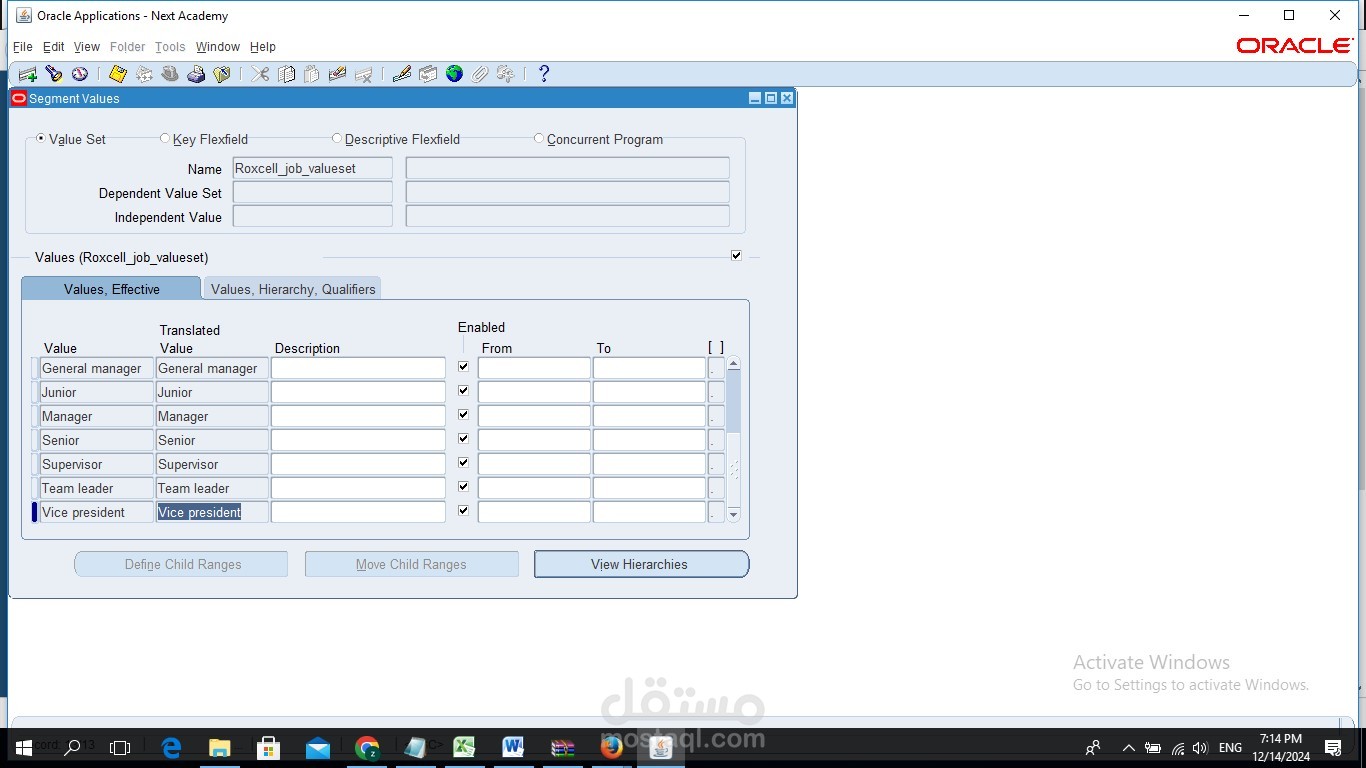
Task: Click the Attachments paperclip icon
Action: click(480, 74)
